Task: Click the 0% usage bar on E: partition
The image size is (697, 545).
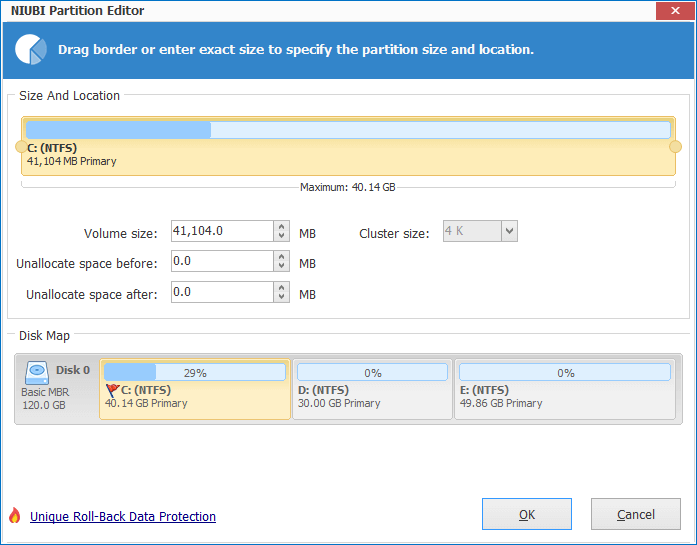Action: [x=565, y=373]
